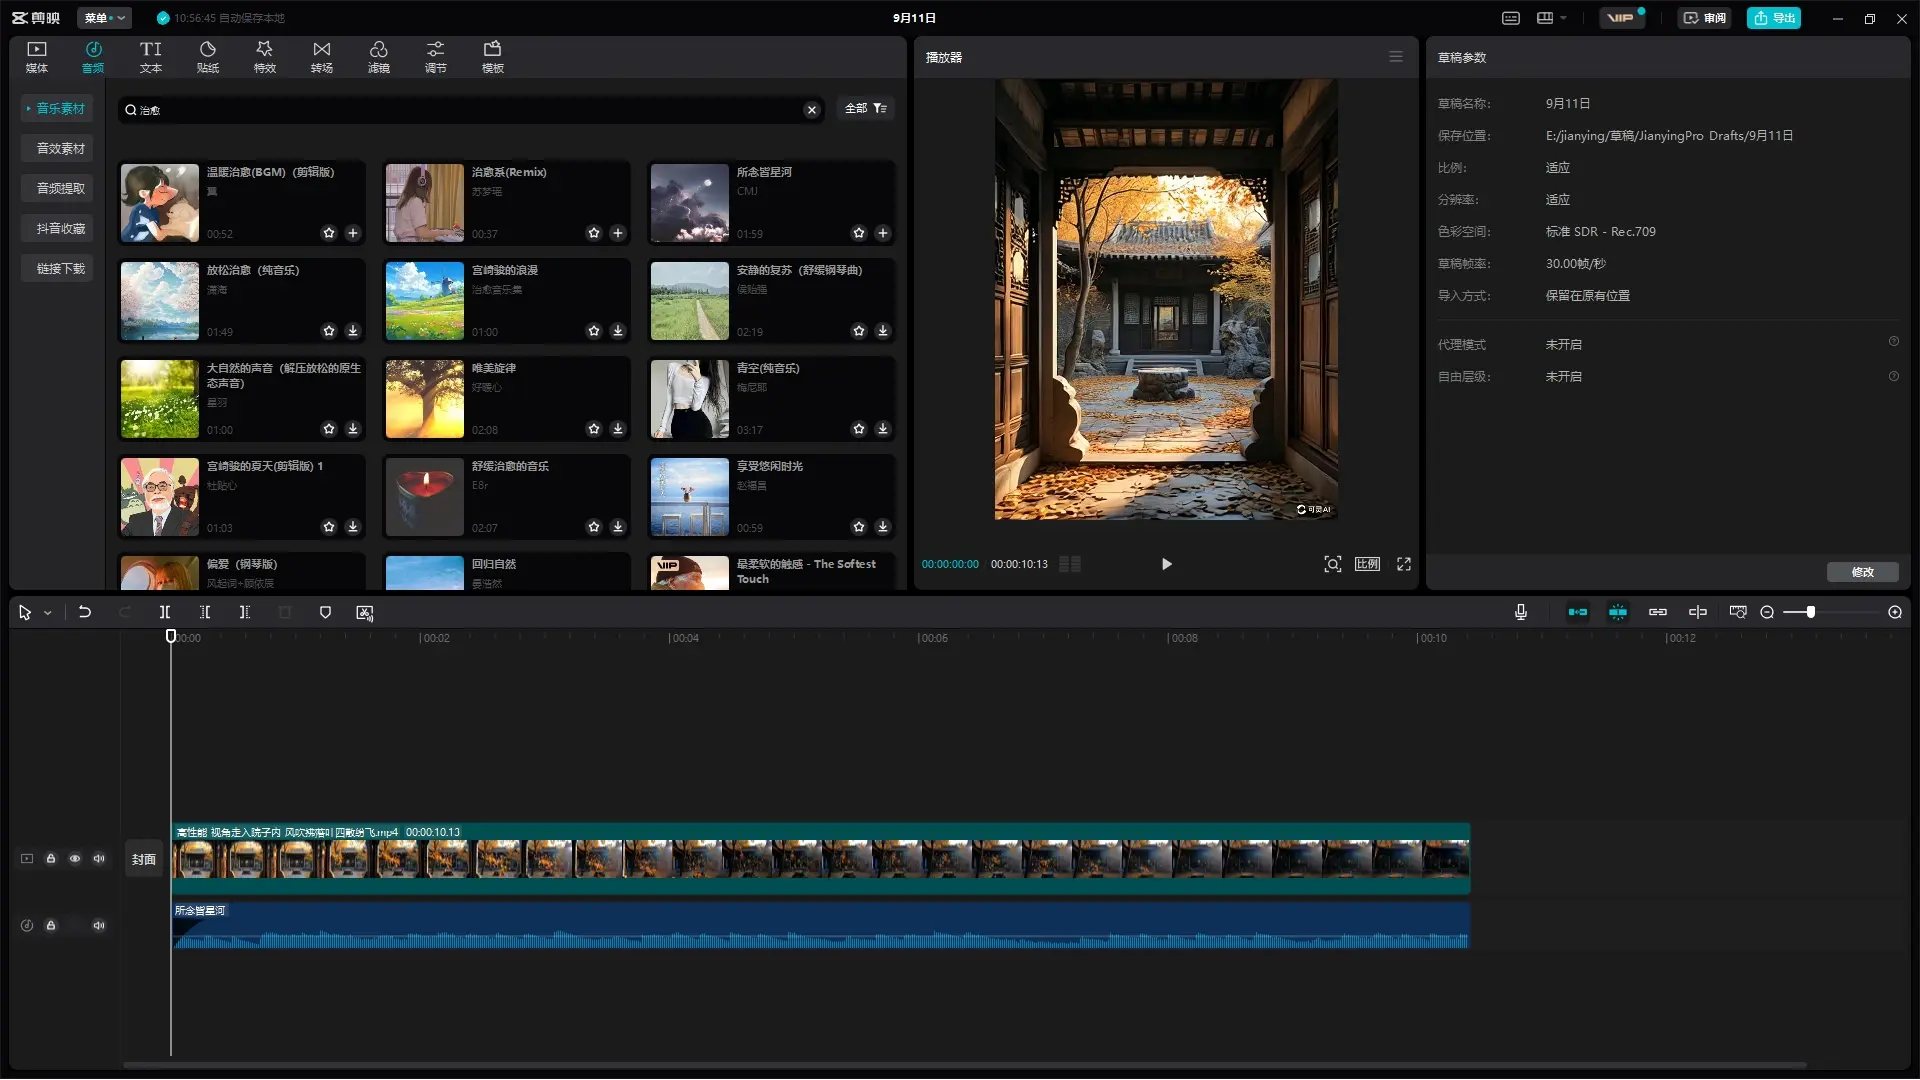Add 治愈系(Remix) track to timeline
1920x1080 pixels.
click(x=618, y=233)
